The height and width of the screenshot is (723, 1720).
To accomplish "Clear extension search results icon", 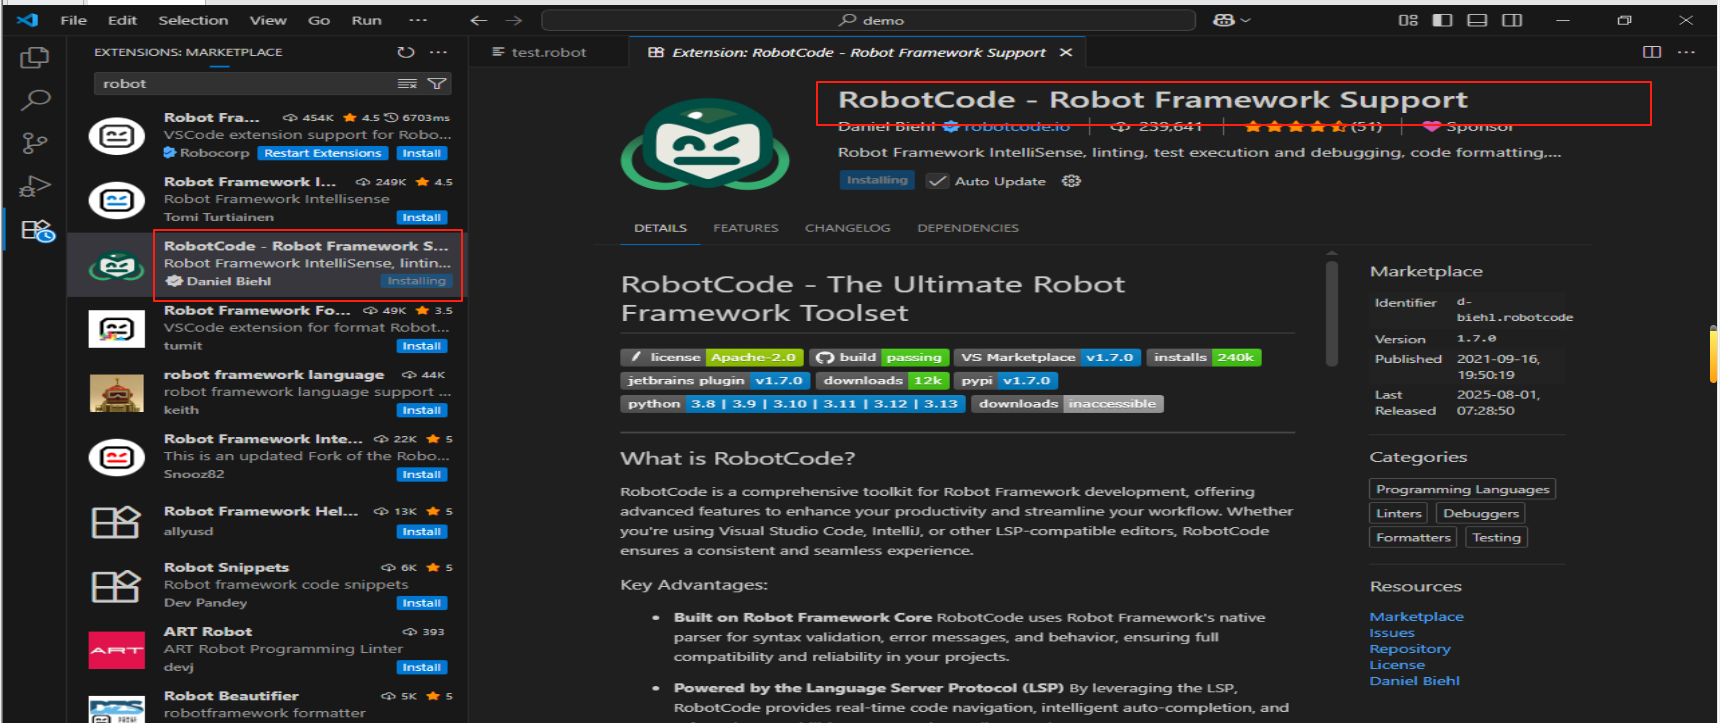I will point(407,84).
